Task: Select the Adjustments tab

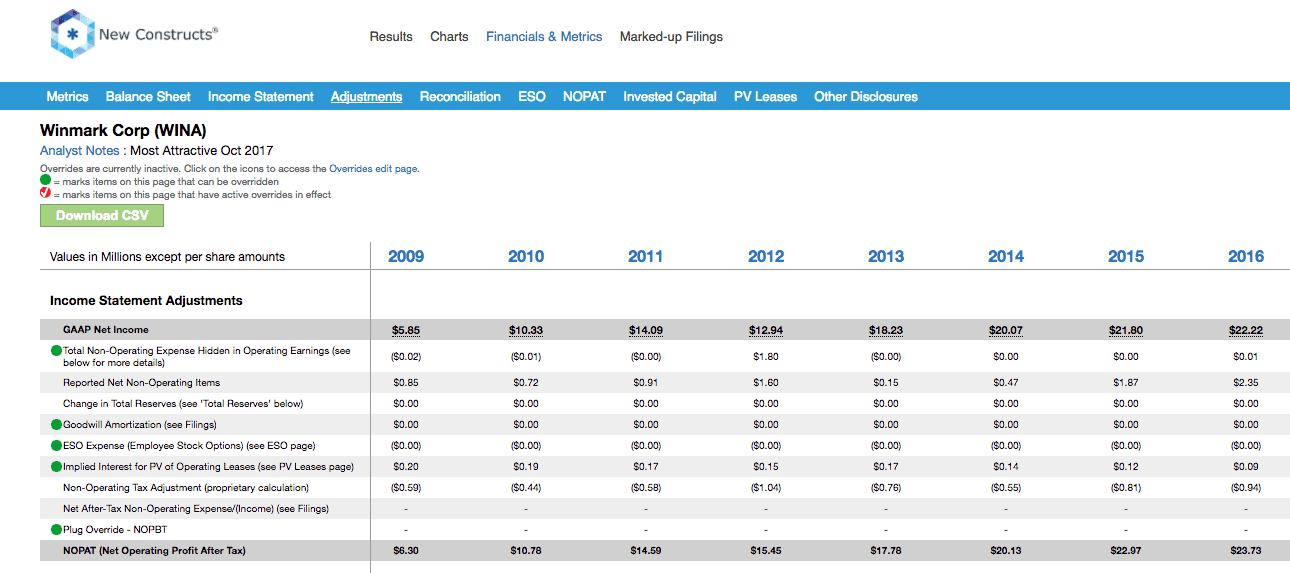Action: (x=367, y=97)
